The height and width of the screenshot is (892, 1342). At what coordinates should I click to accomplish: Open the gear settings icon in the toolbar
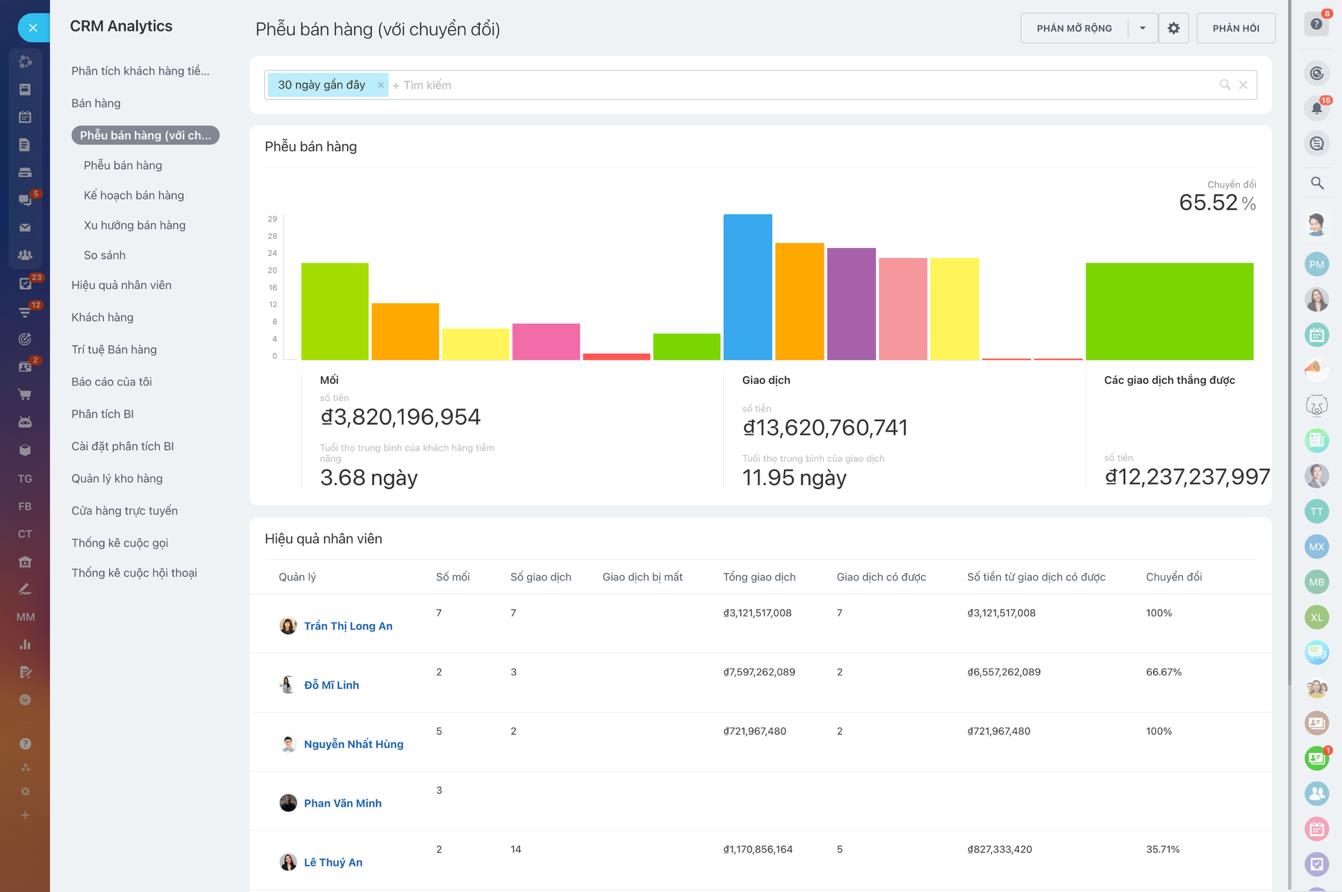tap(1173, 27)
